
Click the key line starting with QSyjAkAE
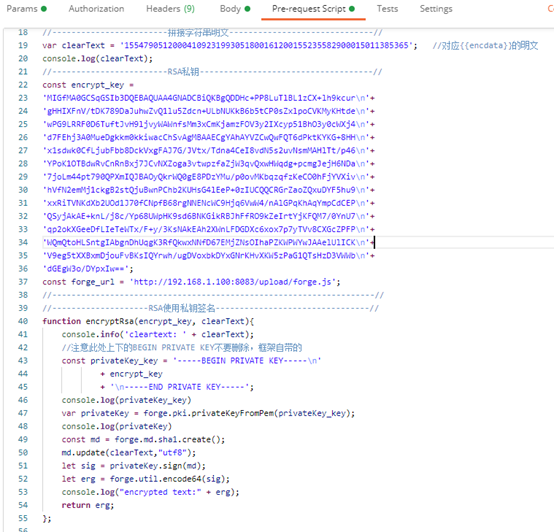(208, 216)
